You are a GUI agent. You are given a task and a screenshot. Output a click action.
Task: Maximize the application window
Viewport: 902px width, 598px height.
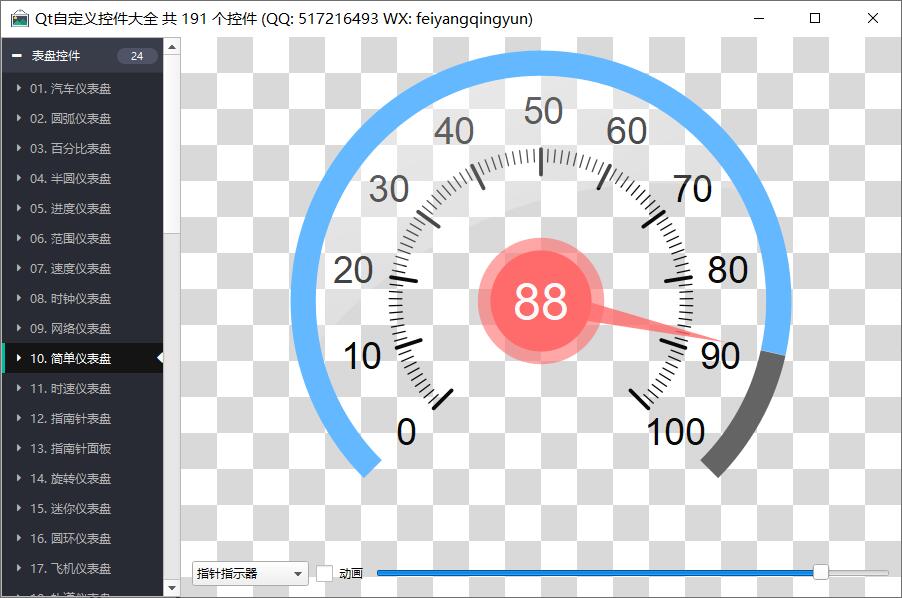click(815, 18)
